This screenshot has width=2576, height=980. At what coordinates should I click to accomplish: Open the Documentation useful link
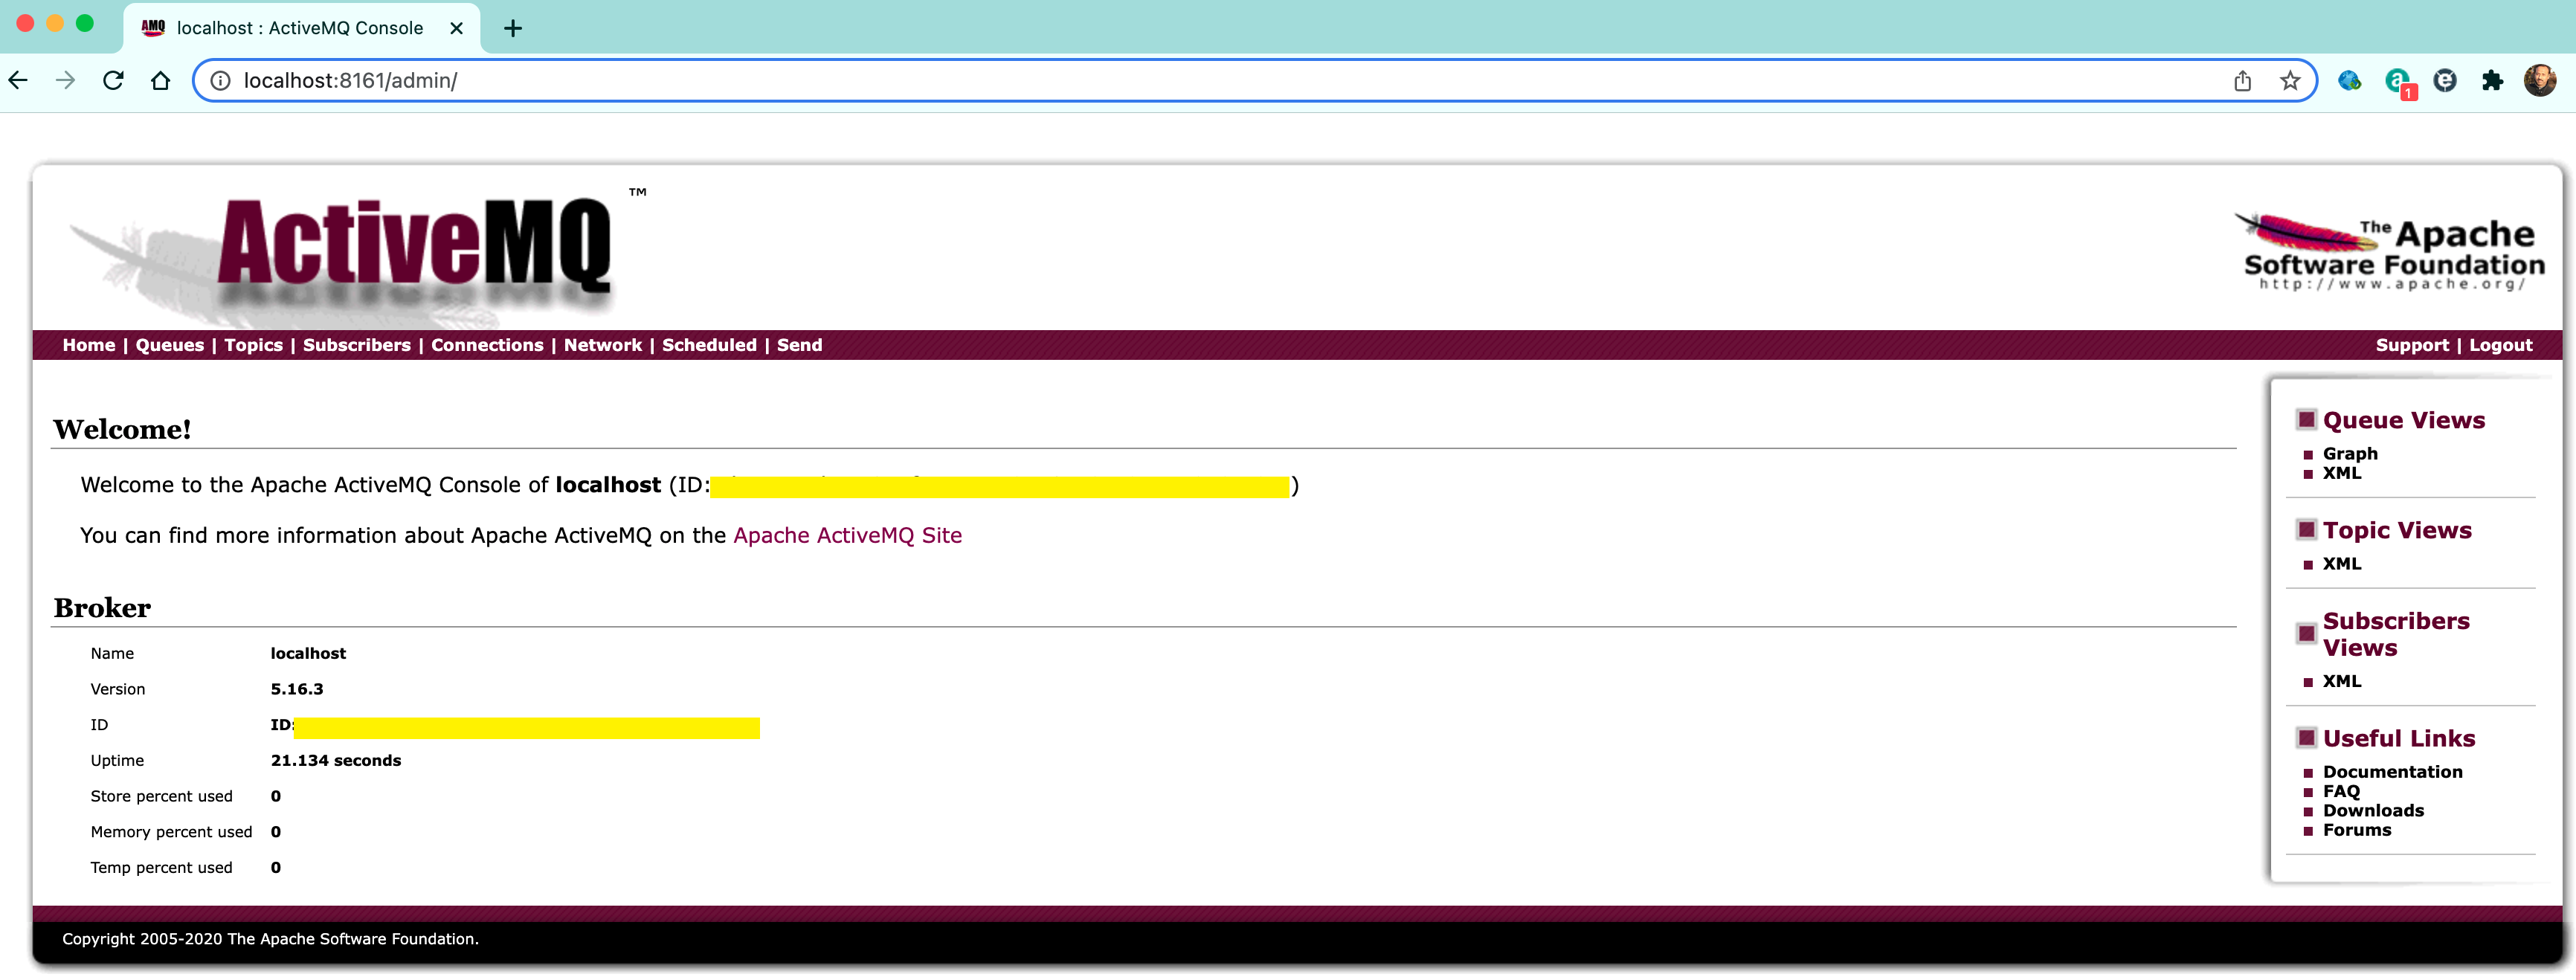pos(2392,772)
